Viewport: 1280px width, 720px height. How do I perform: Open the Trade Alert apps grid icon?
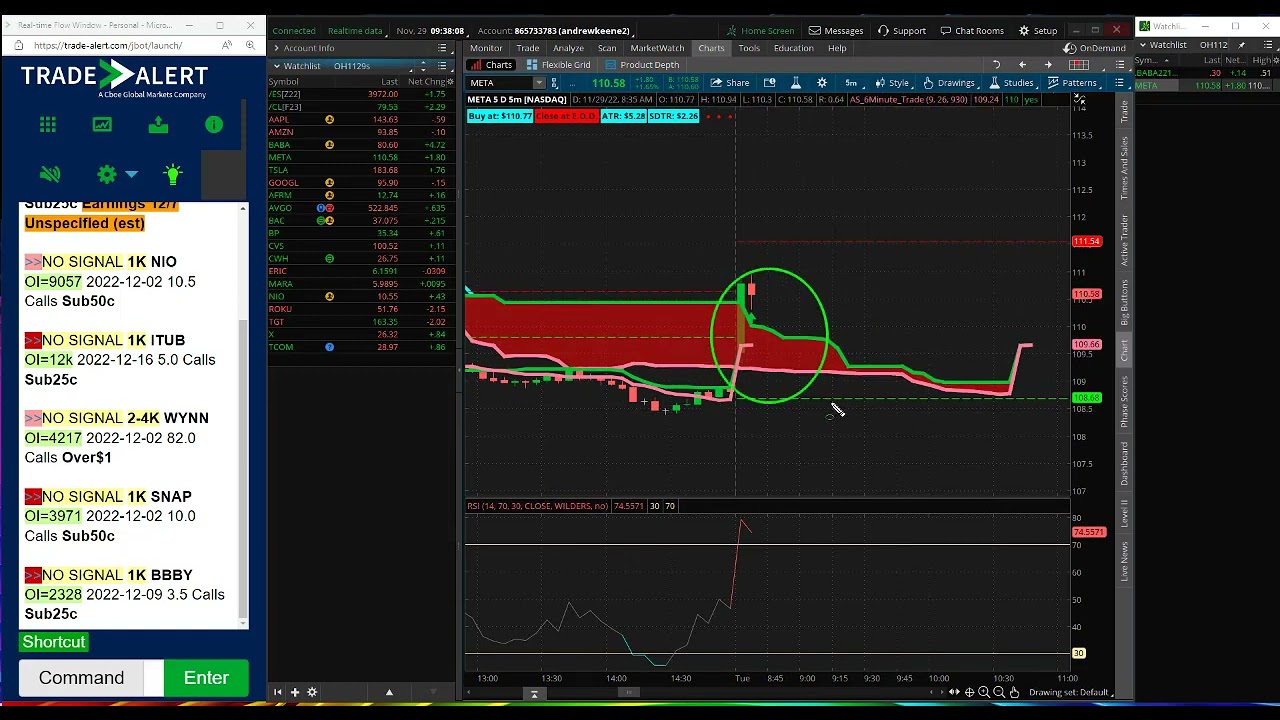(48, 125)
